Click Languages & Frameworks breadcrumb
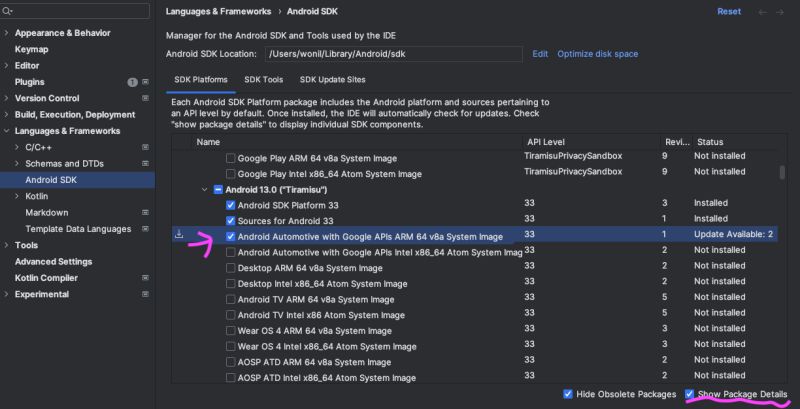Image resolution: width=800 pixels, height=409 pixels. (x=218, y=11)
